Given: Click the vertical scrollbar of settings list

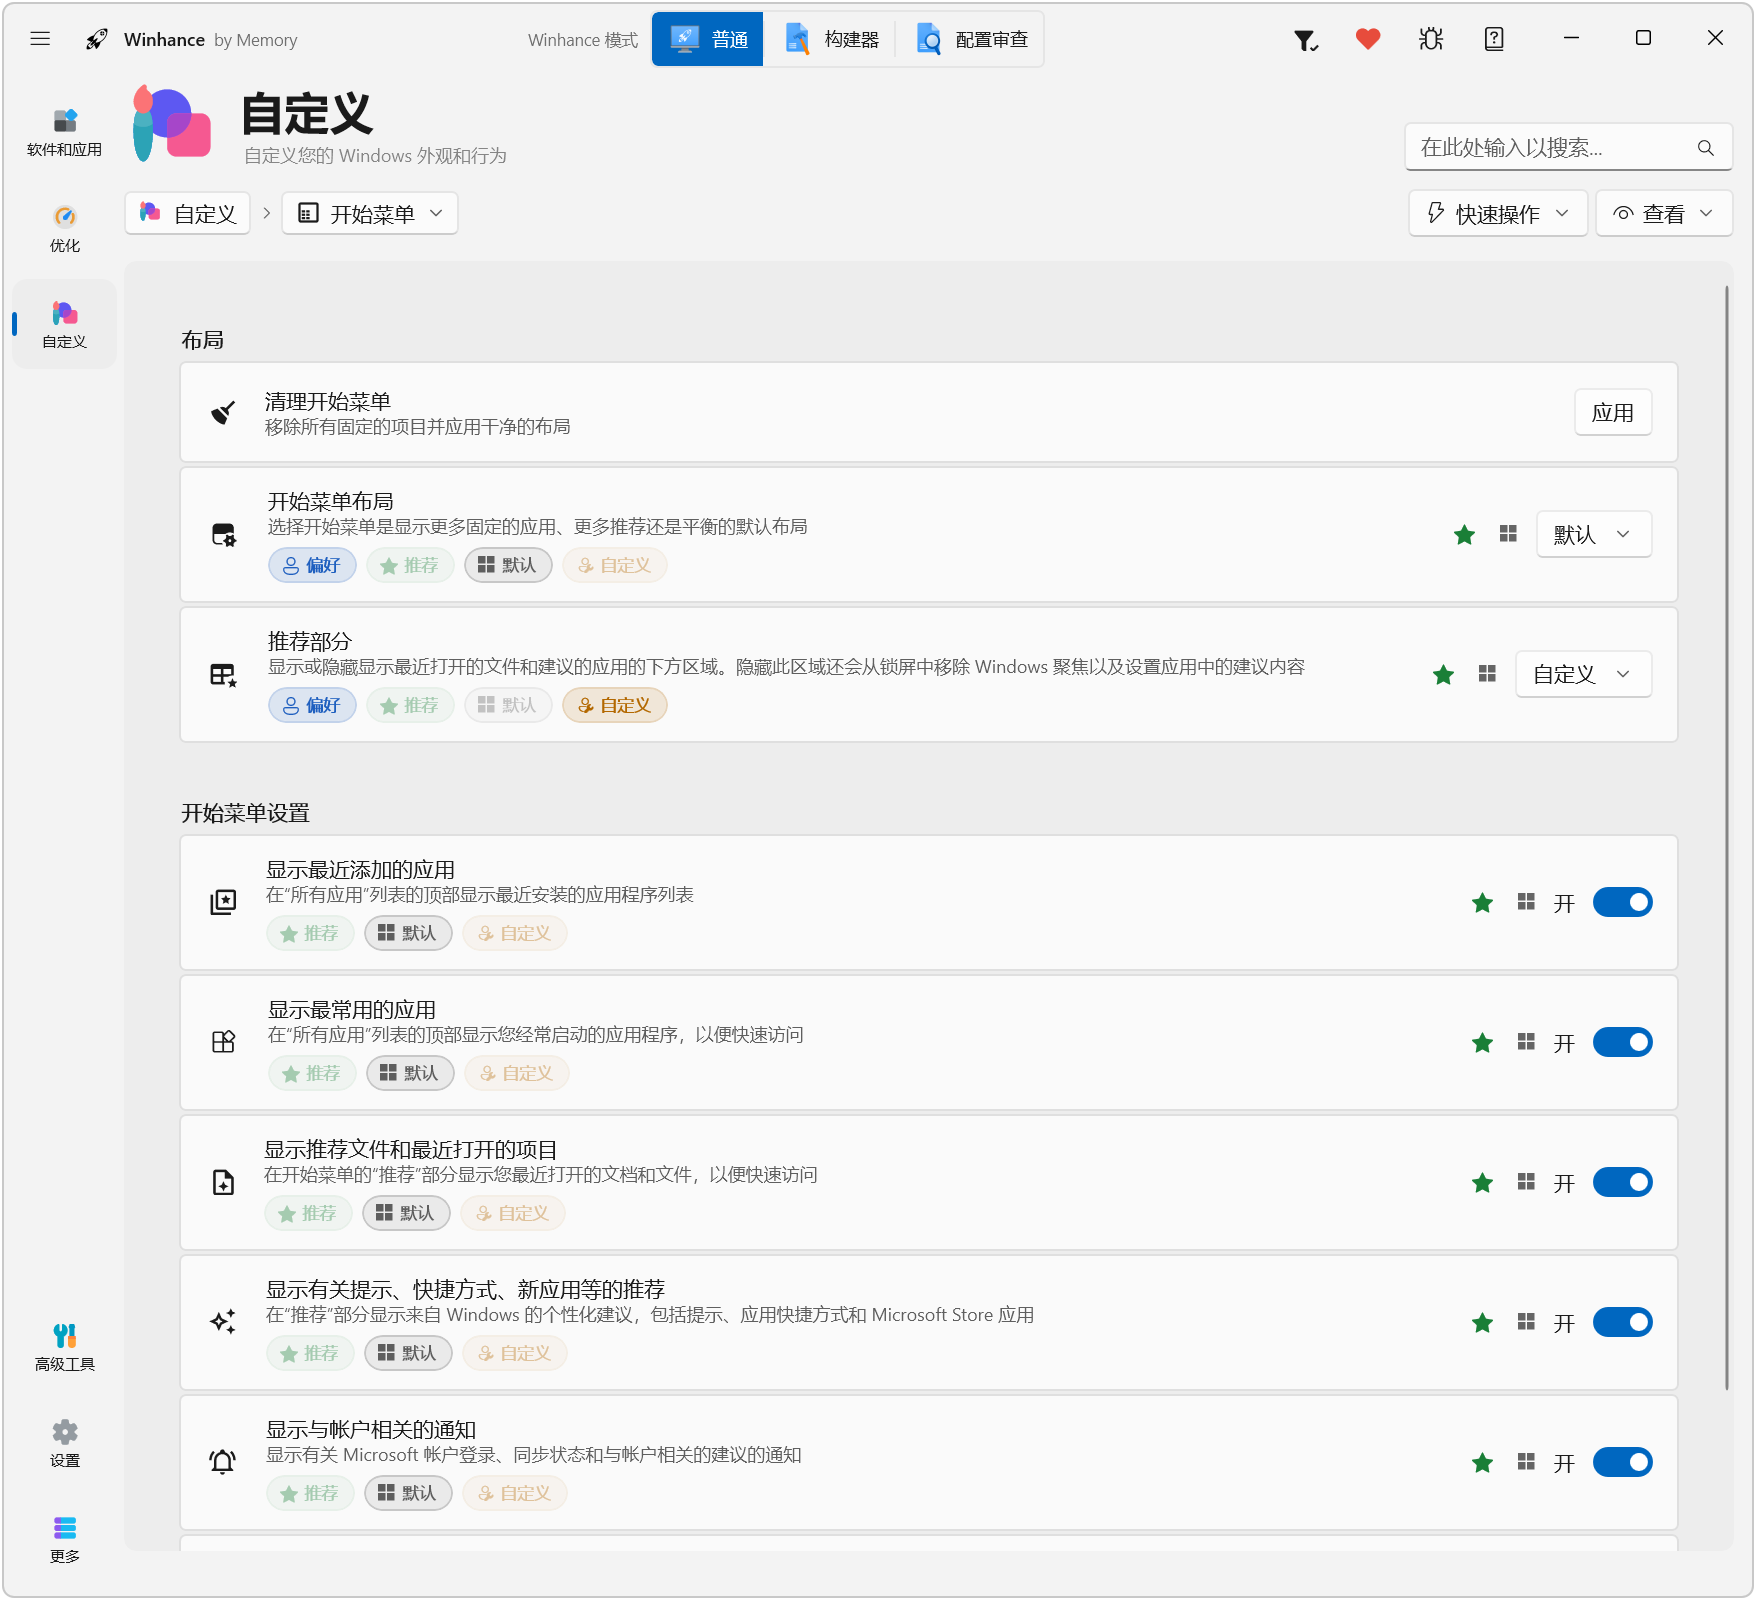Looking at the screenshot, I should point(1726,838).
